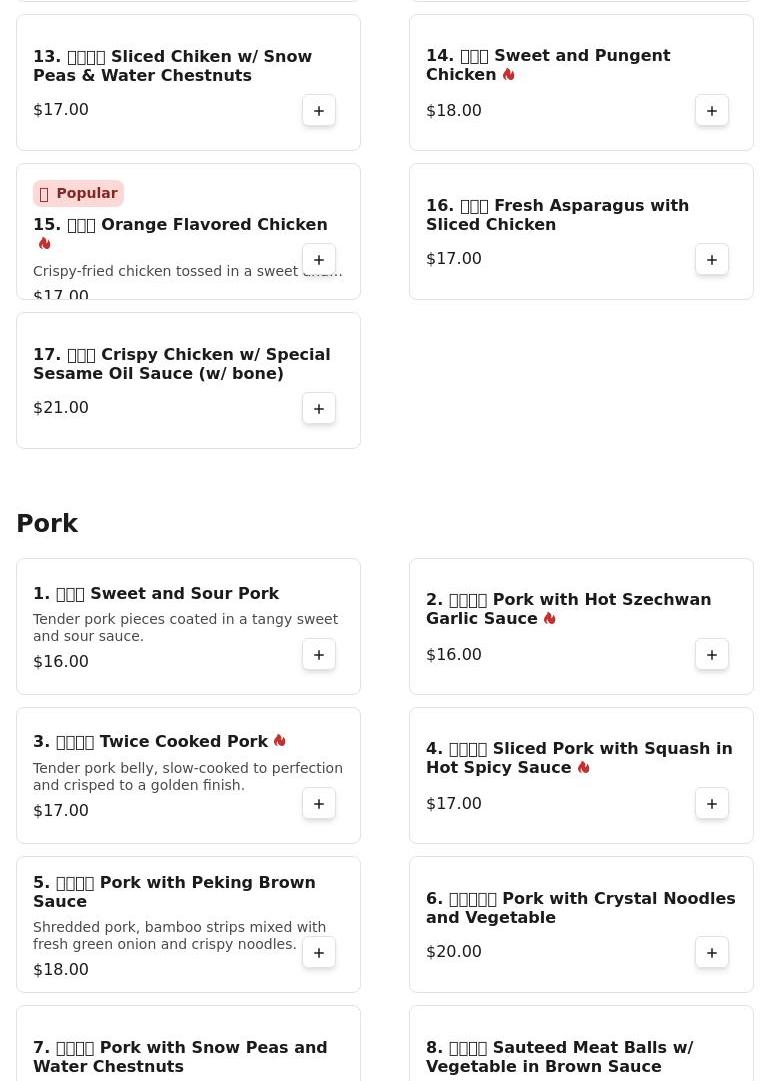This screenshot has width=770, height=1081.
Task: Click the Popular badge on item 15
Action: pyautogui.click(x=78, y=193)
